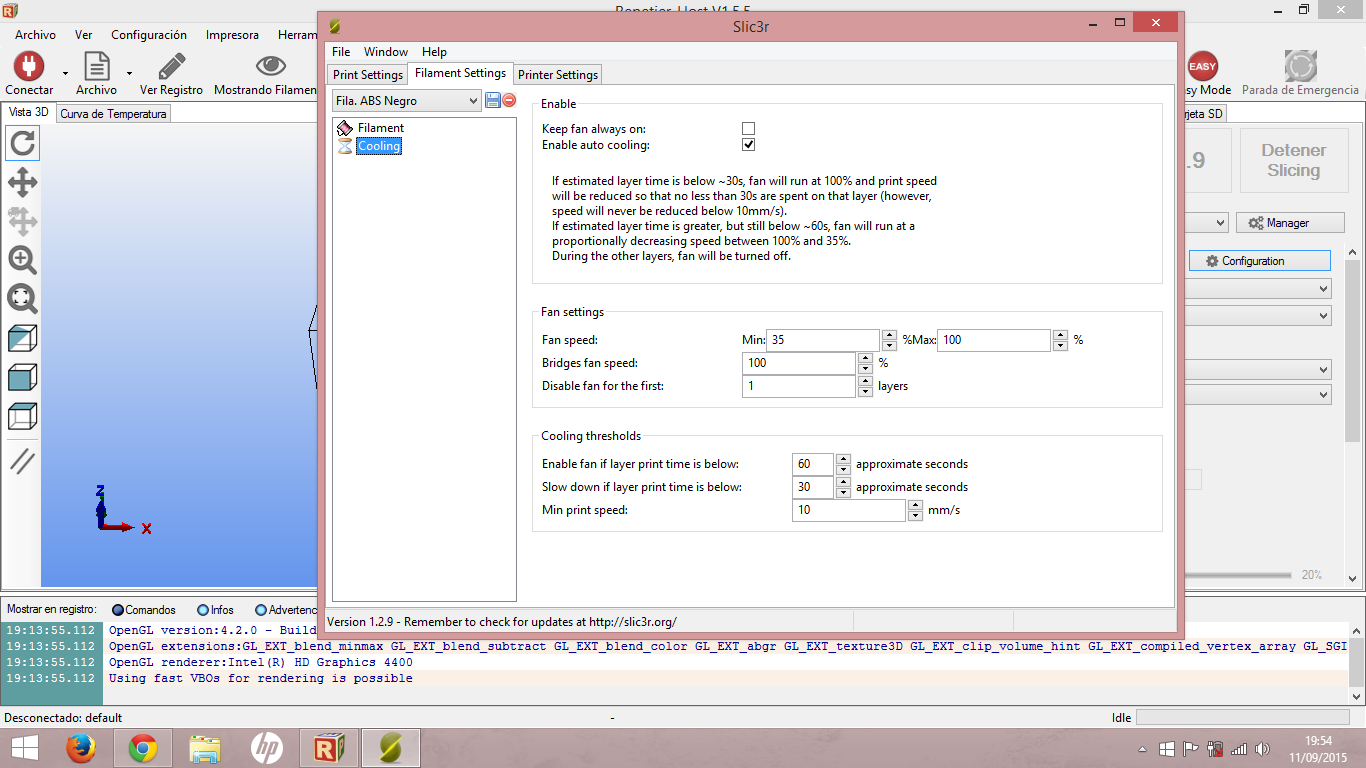Click the log panel vertical scrollbar

(x=1356, y=662)
